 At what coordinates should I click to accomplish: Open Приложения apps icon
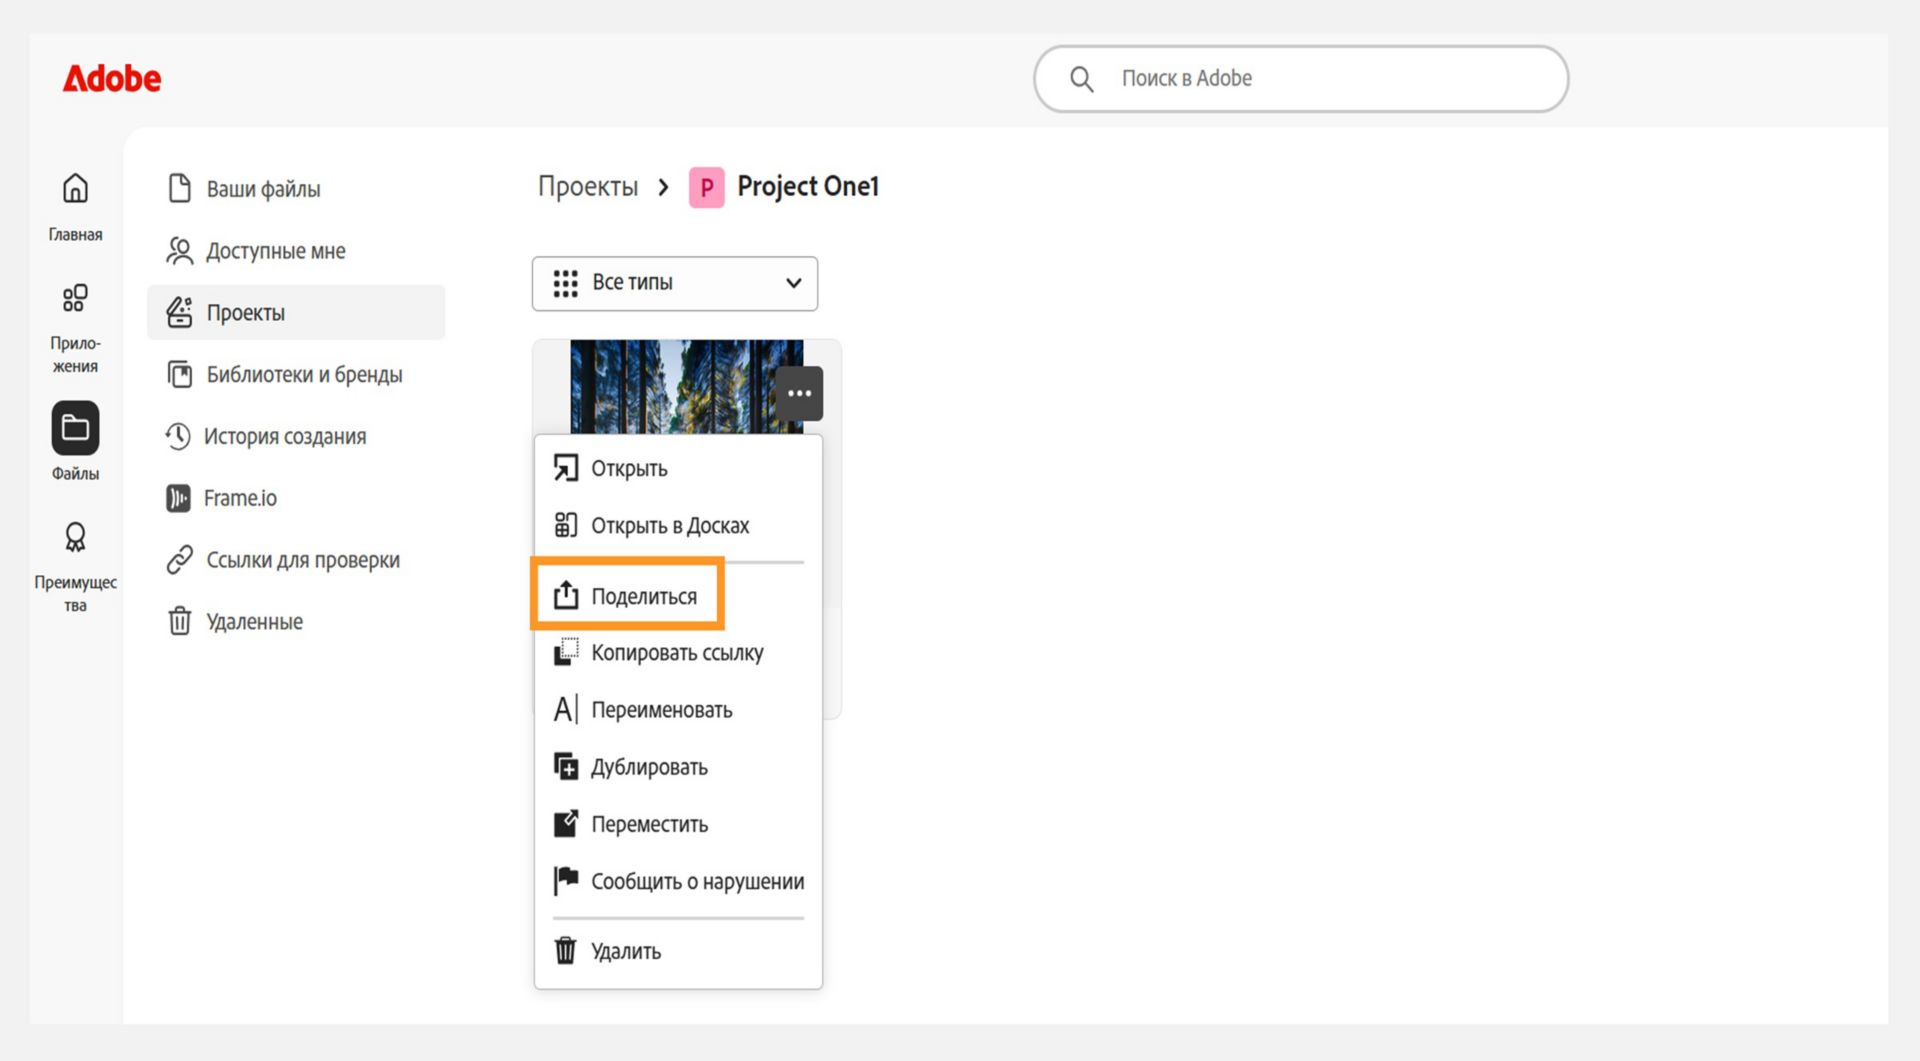[75, 298]
